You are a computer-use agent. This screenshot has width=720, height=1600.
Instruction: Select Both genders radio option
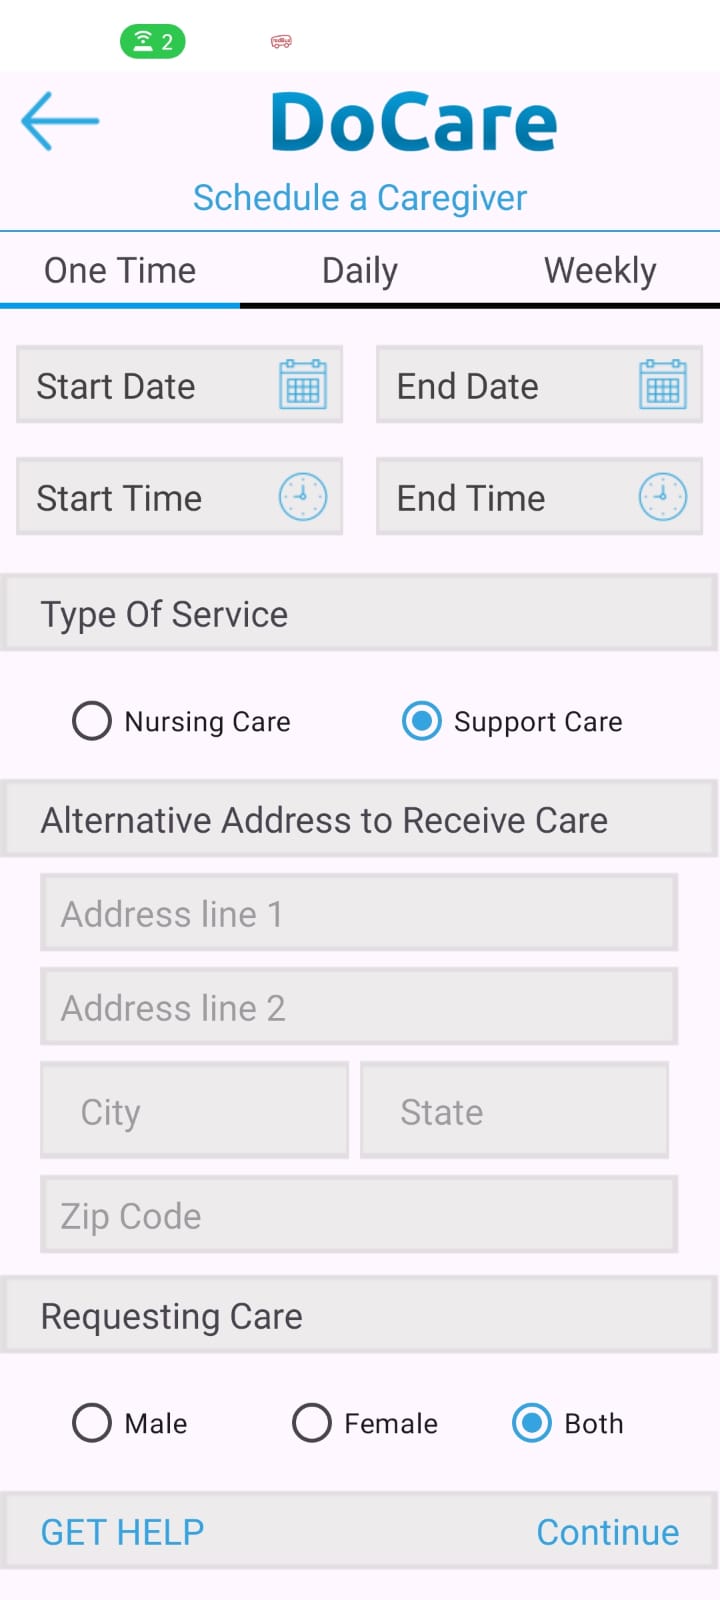532,1423
